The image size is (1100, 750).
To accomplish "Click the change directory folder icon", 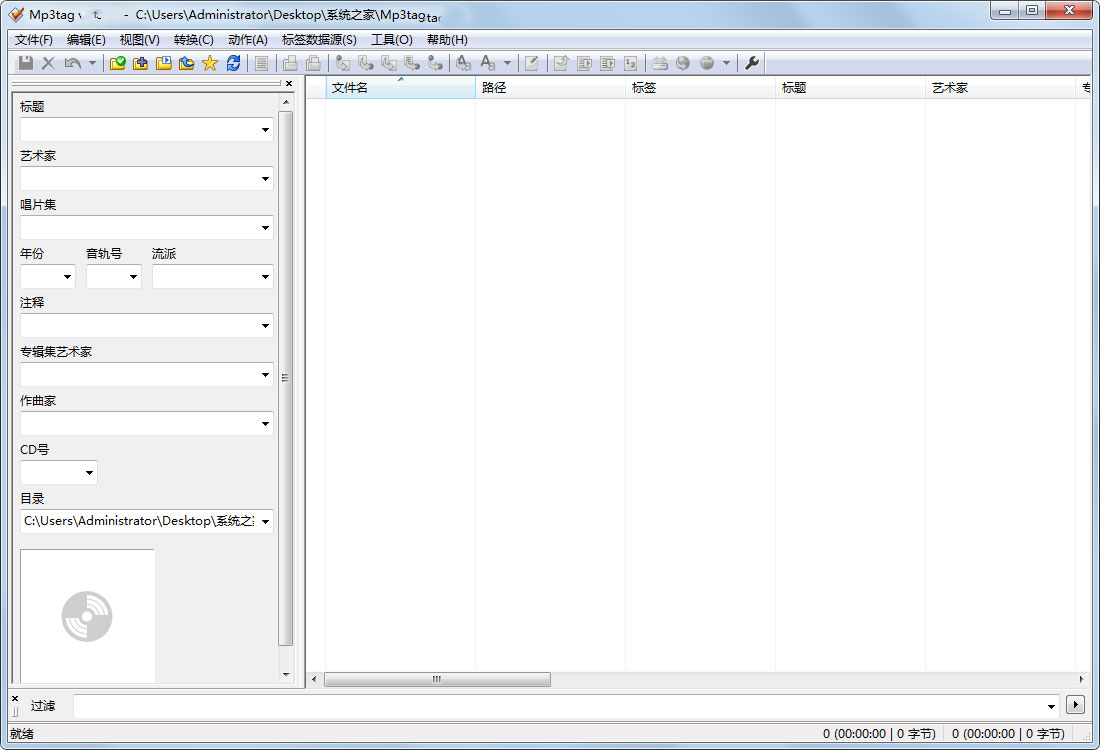I will (118, 63).
